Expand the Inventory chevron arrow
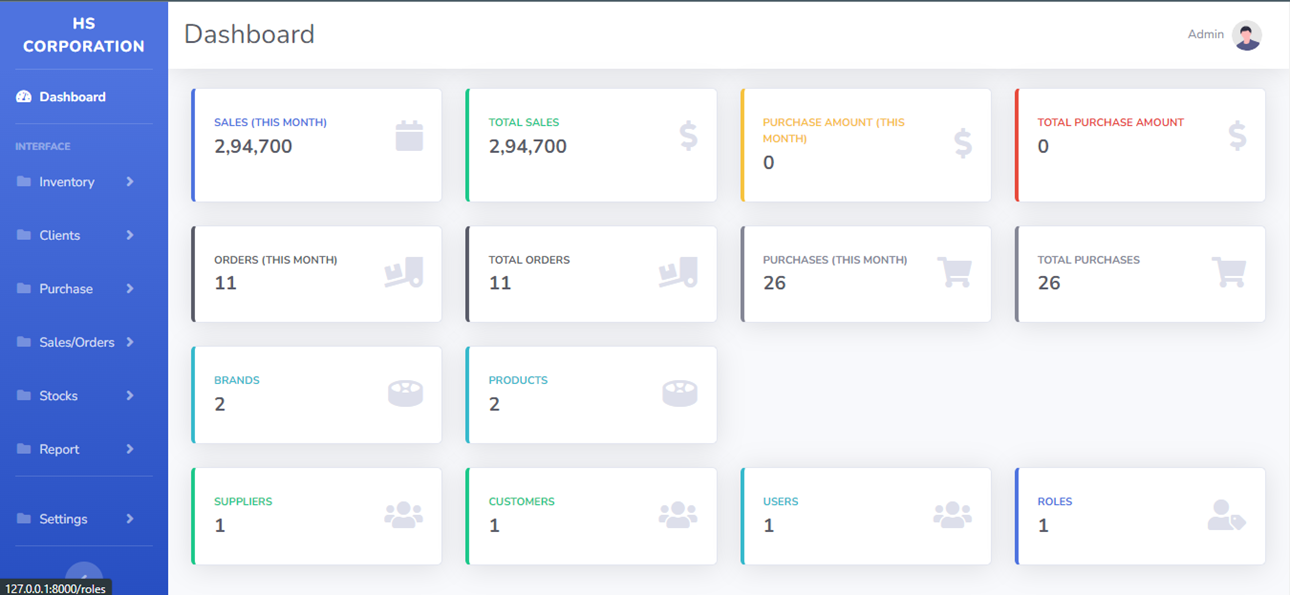The height and width of the screenshot is (595, 1290). pos(130,182)
